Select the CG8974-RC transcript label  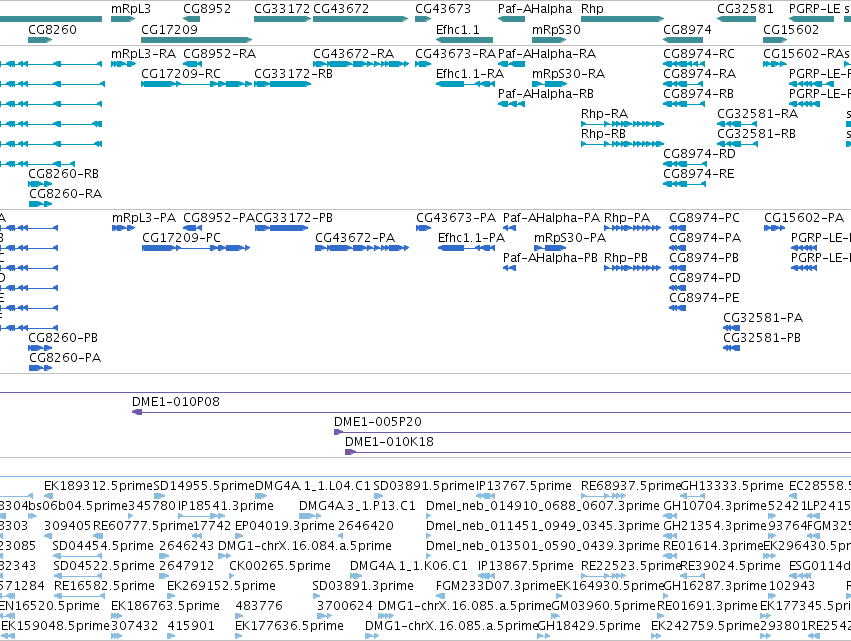pyautogui.click(x=699, y=54)
